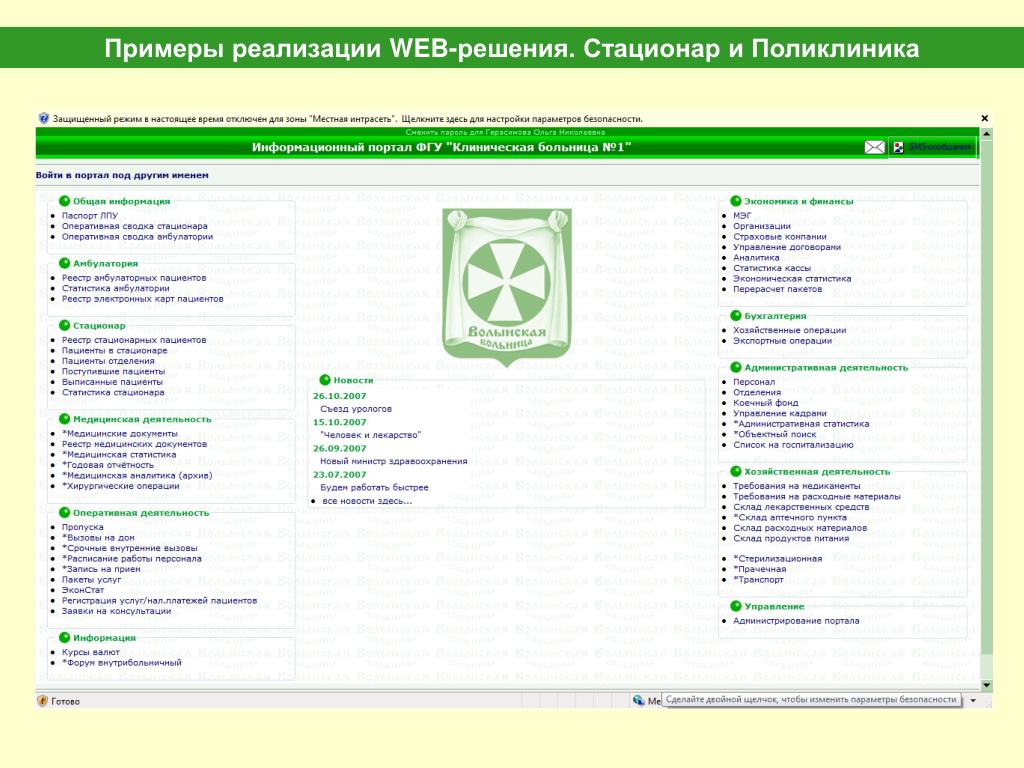Image resolution: width=1024 pixels, height=768 pixels.
Task: Open Хозяйственные операции link
Action: (790, 330)
